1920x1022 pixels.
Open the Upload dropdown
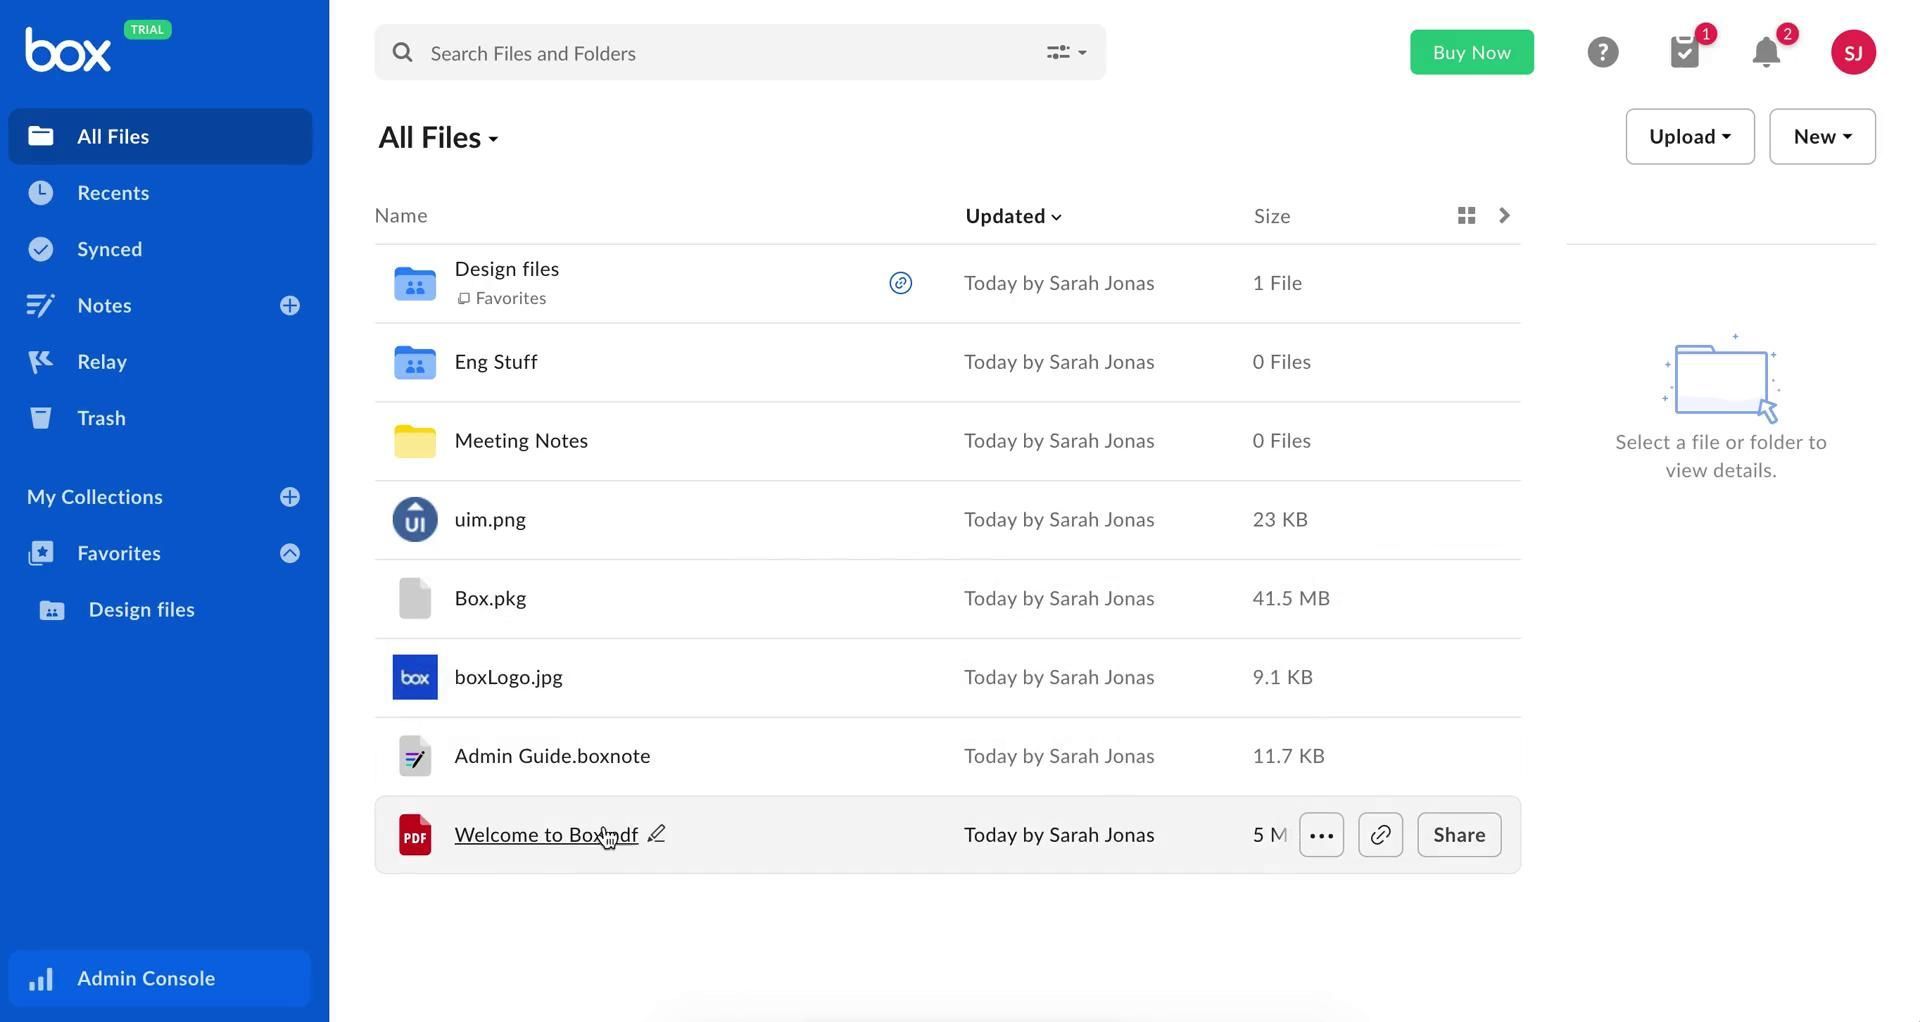(1689, 137)
